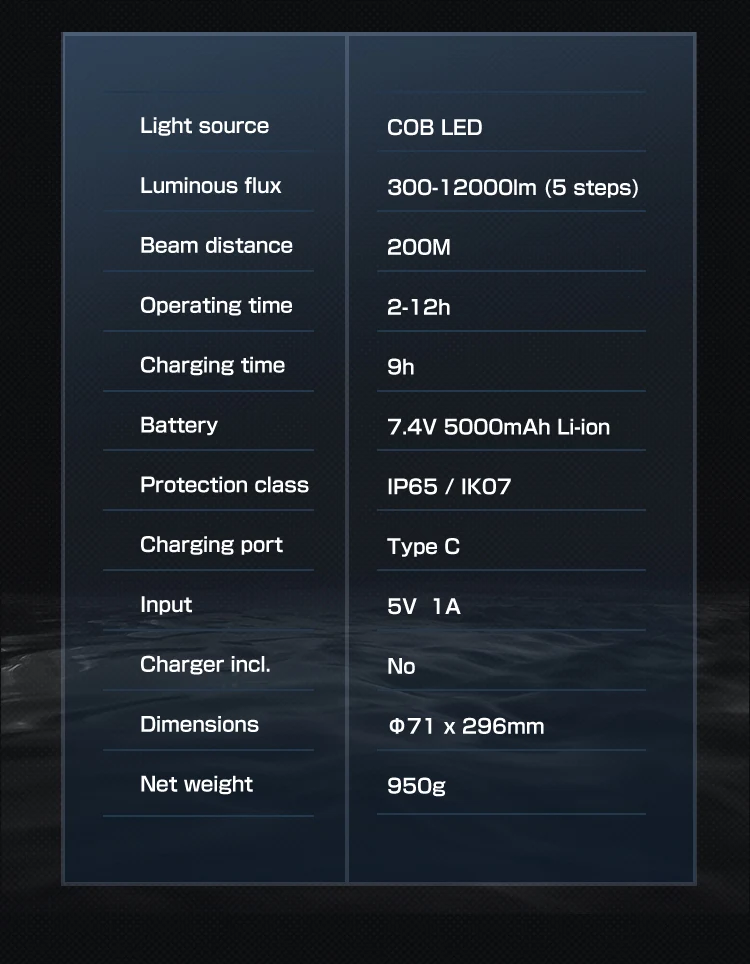The image size is (750, 964).
Task: Click the Light source label
Action: [204, 126]
